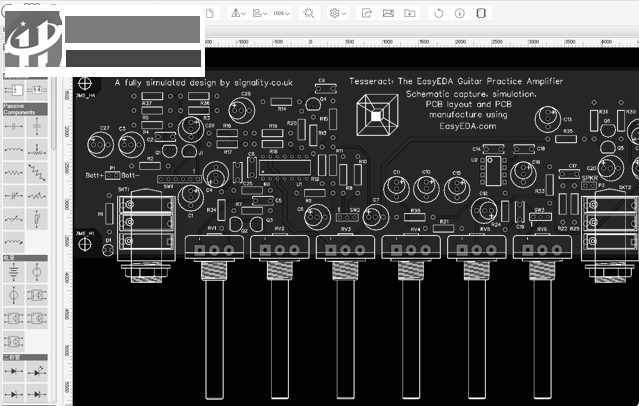Viewport: 639px width, 406px height.
Task: Select the RV1 potentiometer footprint
Action: pyautogui.click(x=214, y=247)
